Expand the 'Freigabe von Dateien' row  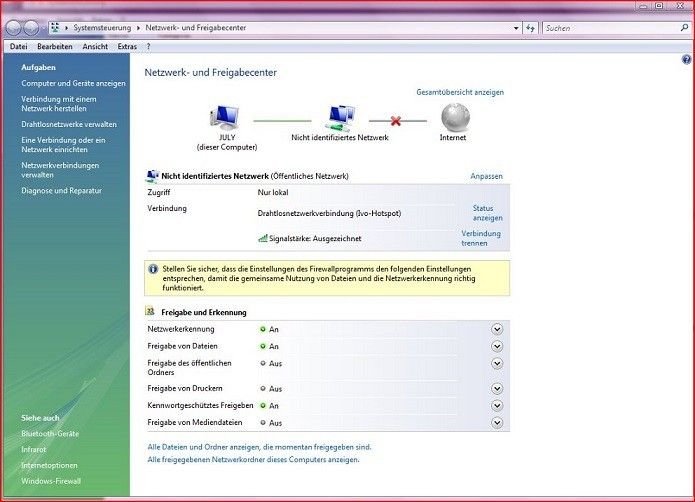(497, 346)
